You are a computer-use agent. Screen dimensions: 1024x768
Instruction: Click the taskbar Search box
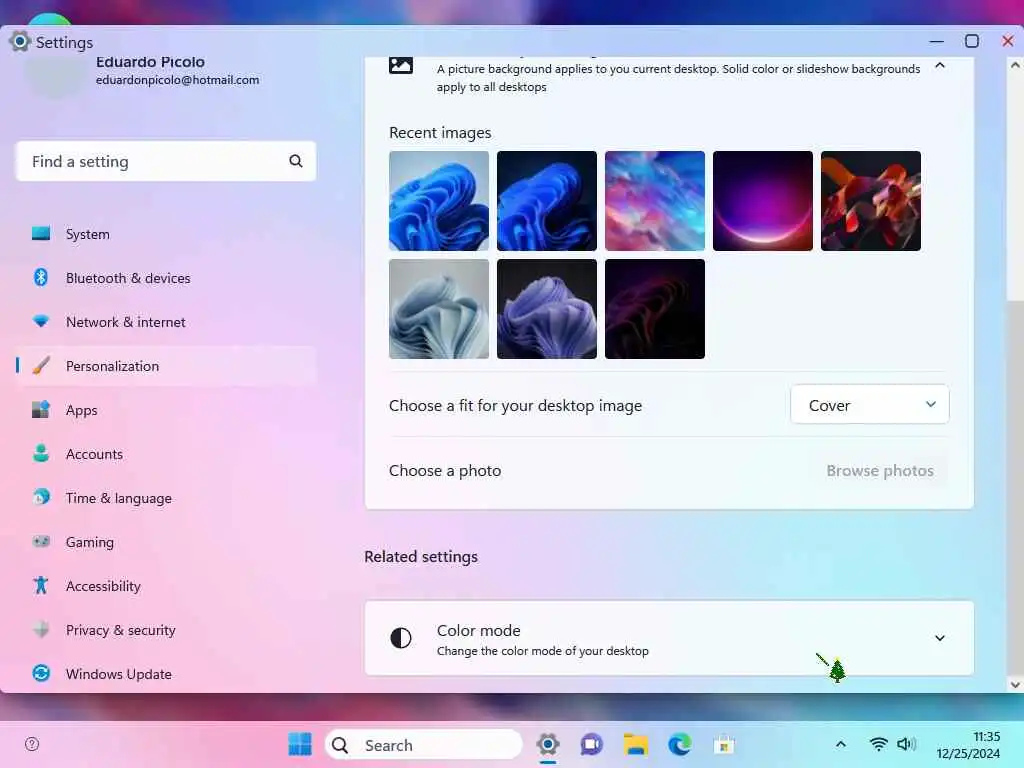424,745
